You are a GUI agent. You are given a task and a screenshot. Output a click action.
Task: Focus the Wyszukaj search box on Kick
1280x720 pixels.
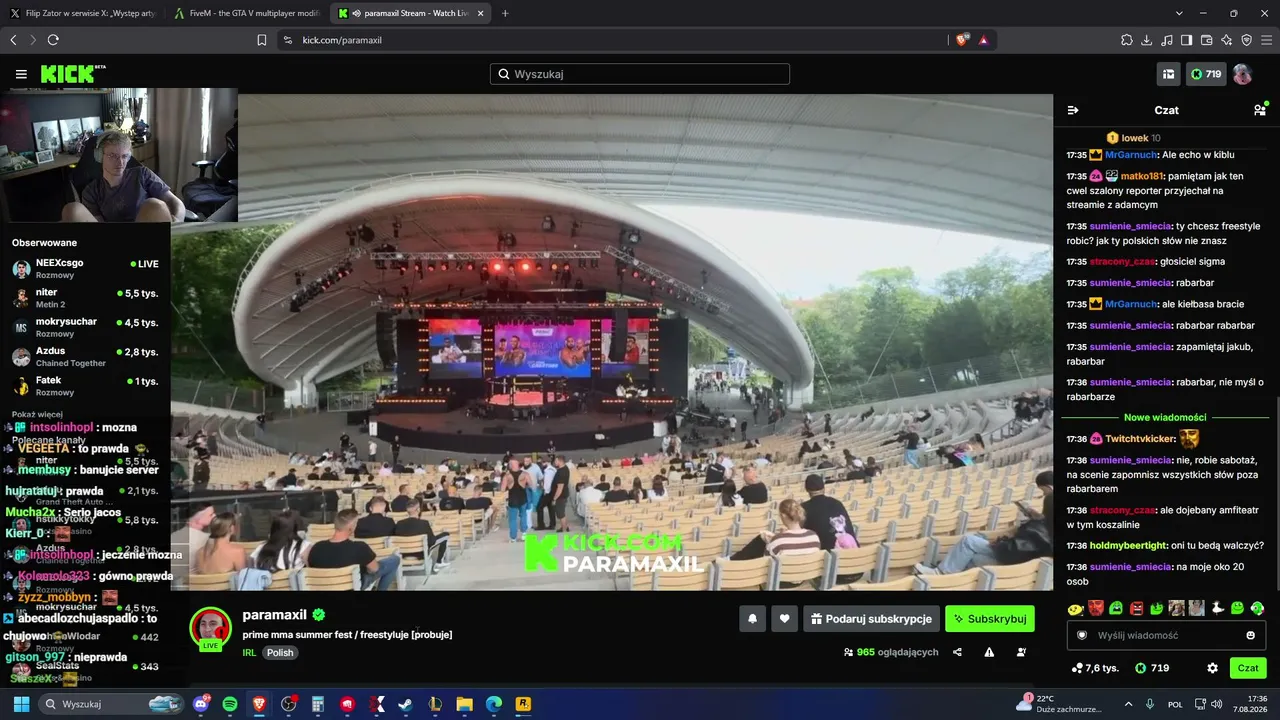[640, 74]
